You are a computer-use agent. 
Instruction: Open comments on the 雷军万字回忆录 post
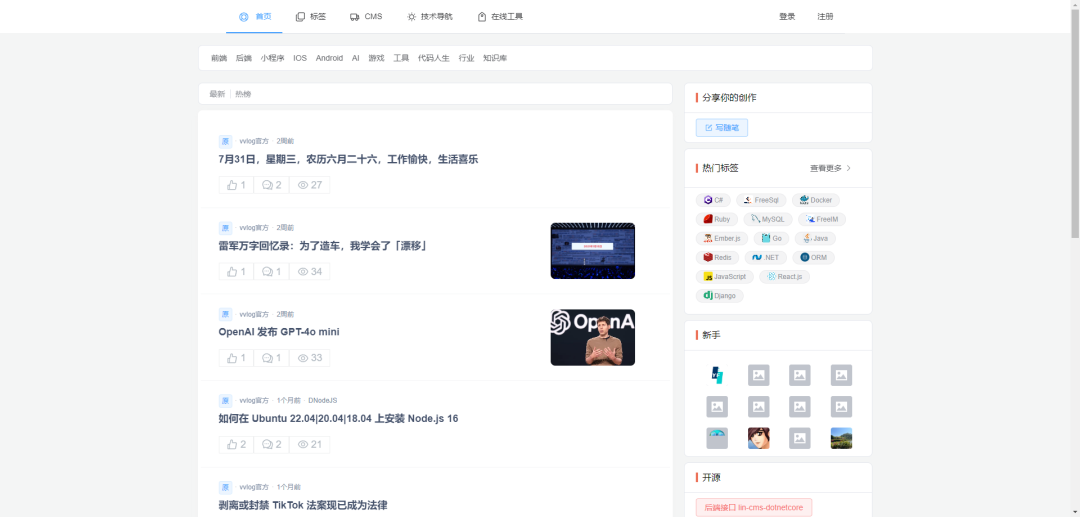(271, 271)
